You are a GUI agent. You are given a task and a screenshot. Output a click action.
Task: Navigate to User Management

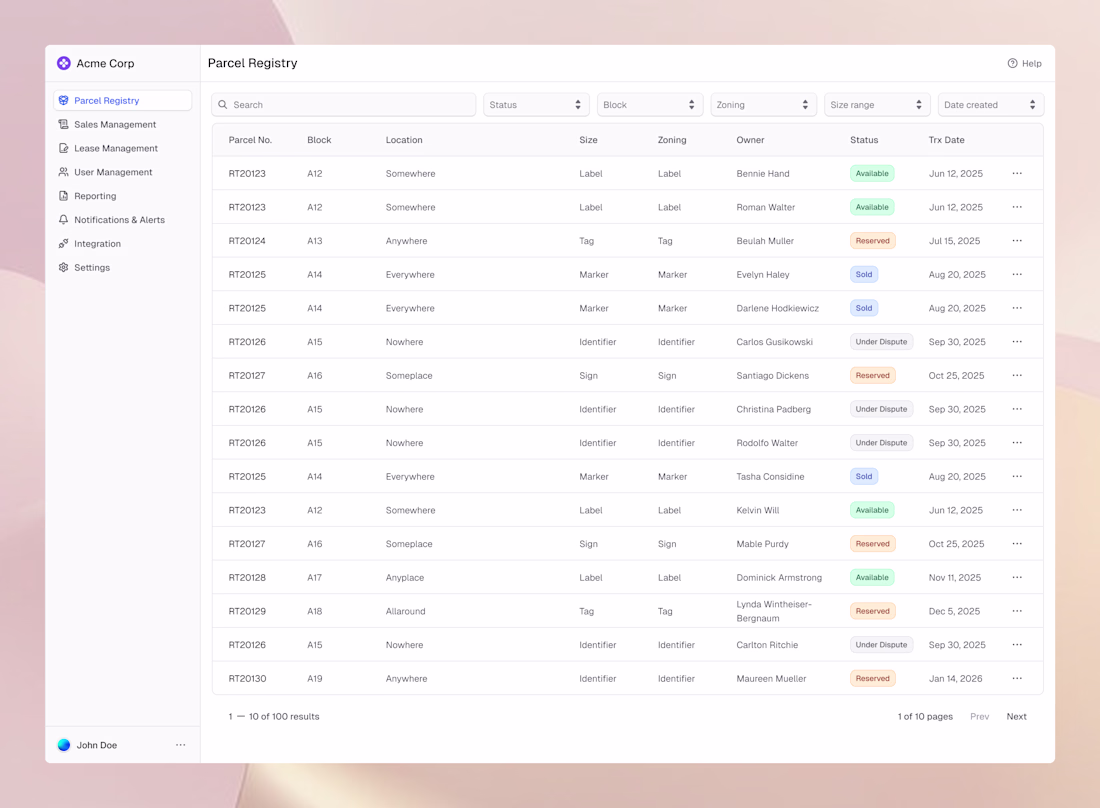pos(123,172)
